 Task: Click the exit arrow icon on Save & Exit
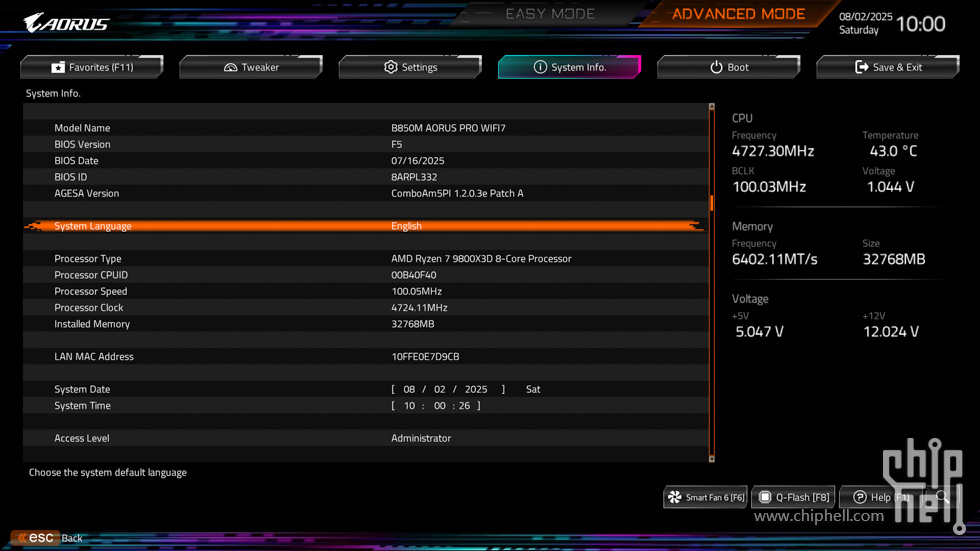[x=861, y=67]
